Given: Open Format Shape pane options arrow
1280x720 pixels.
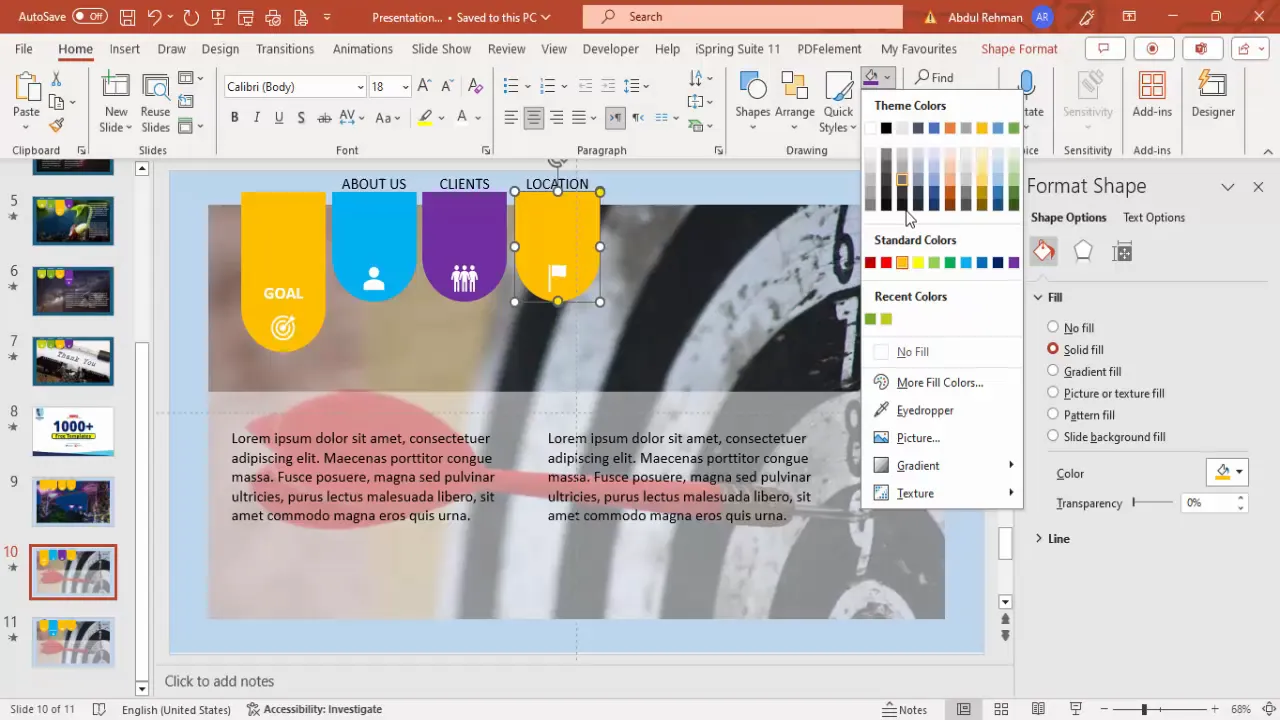Looking at the screenshot, I should [x=1227, y=187].
